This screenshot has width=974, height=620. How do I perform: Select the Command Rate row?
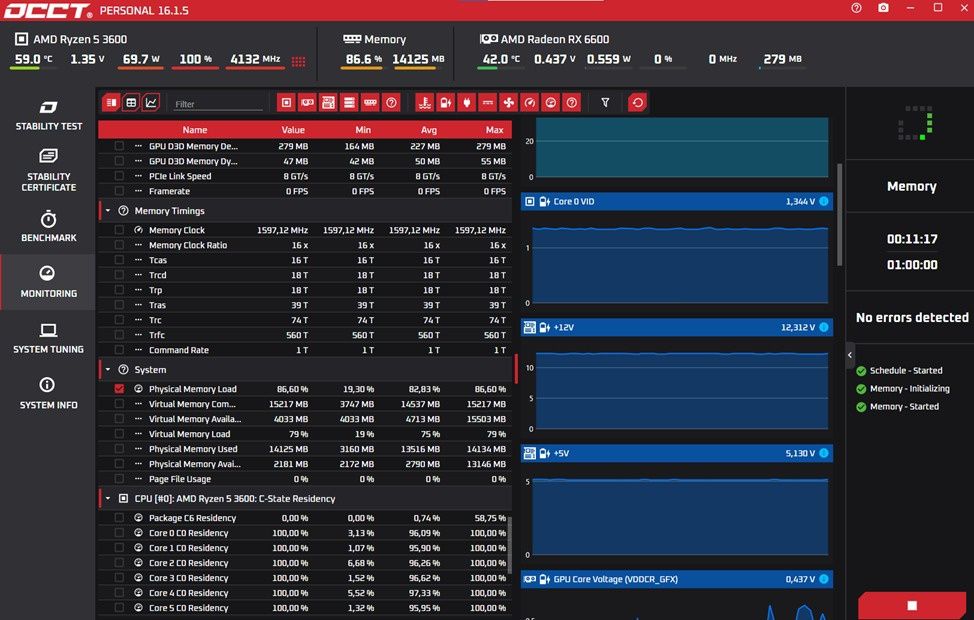tap(305, 350)
